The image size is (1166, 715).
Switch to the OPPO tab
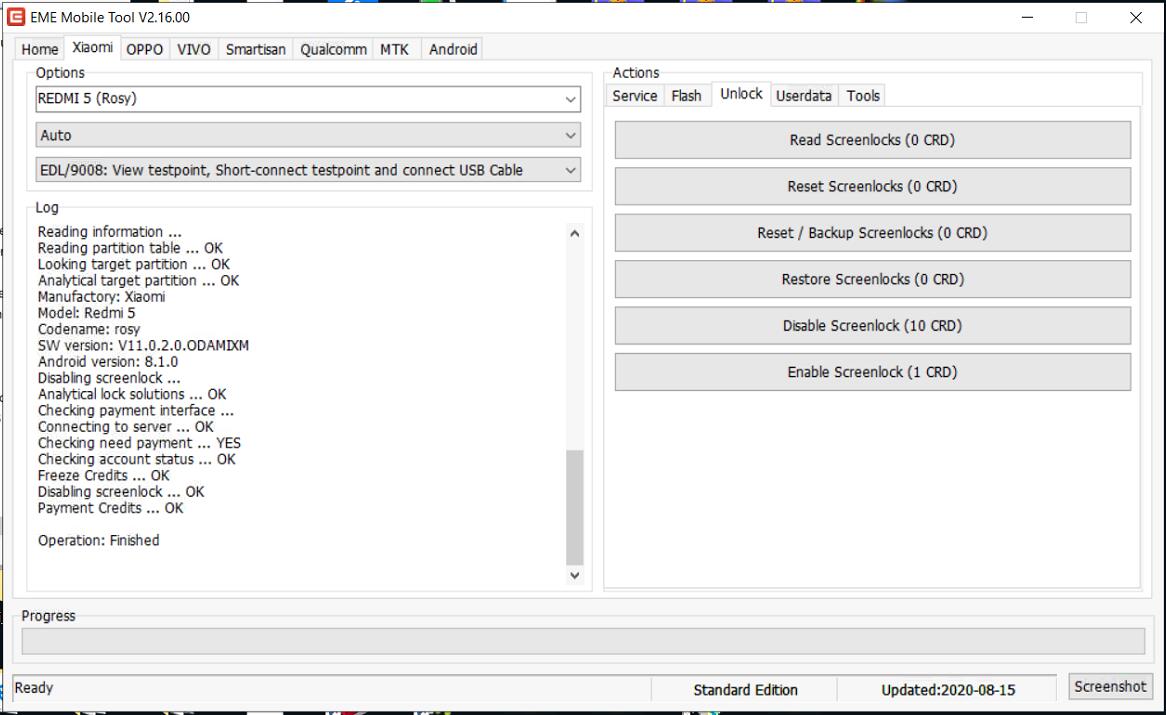point(144,49)
